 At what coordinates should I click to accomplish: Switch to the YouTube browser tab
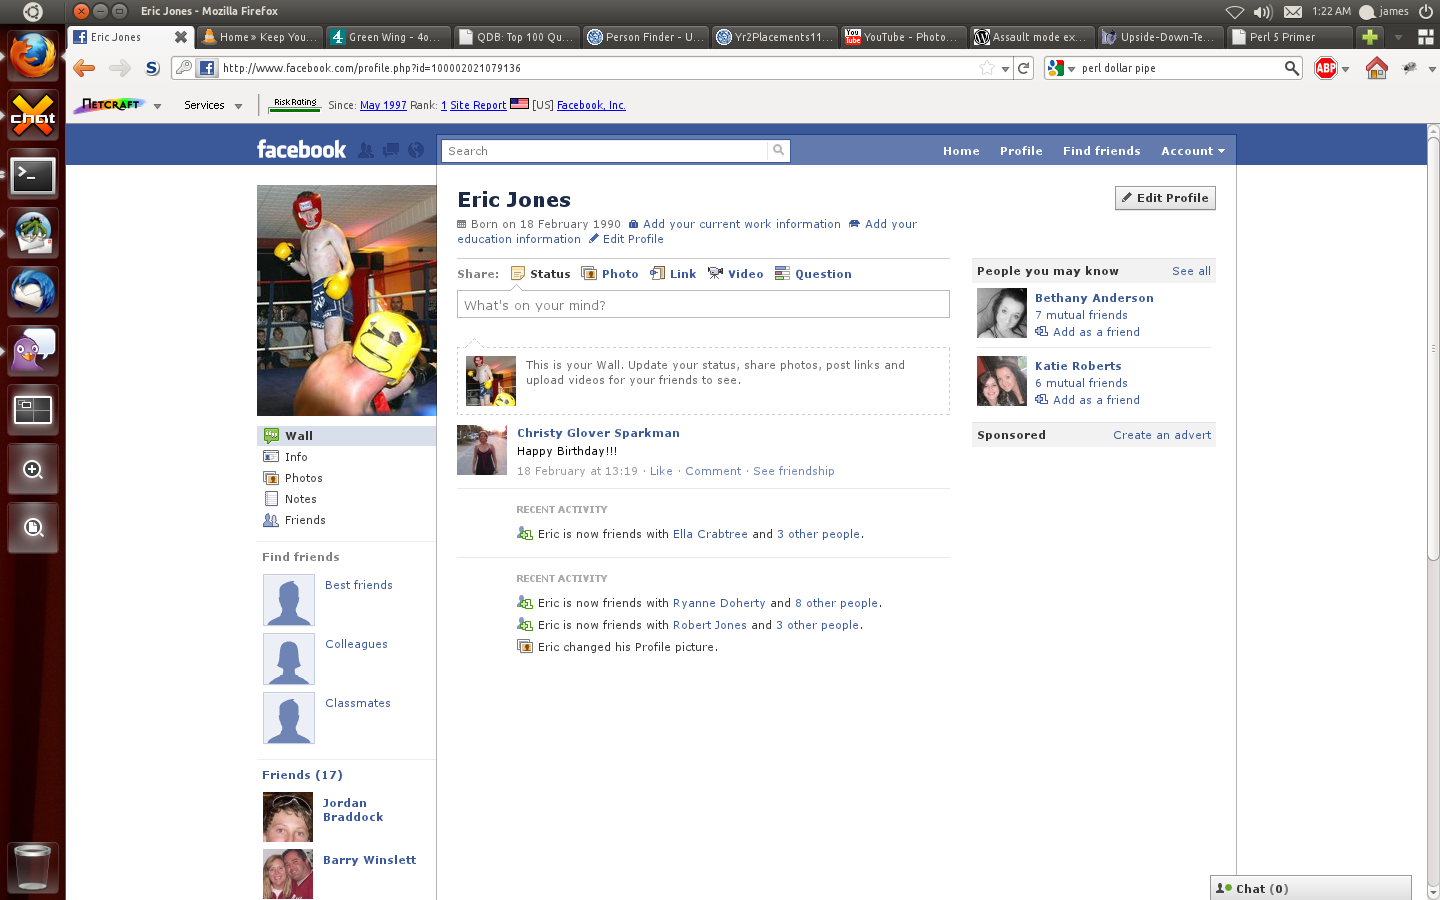902,37
